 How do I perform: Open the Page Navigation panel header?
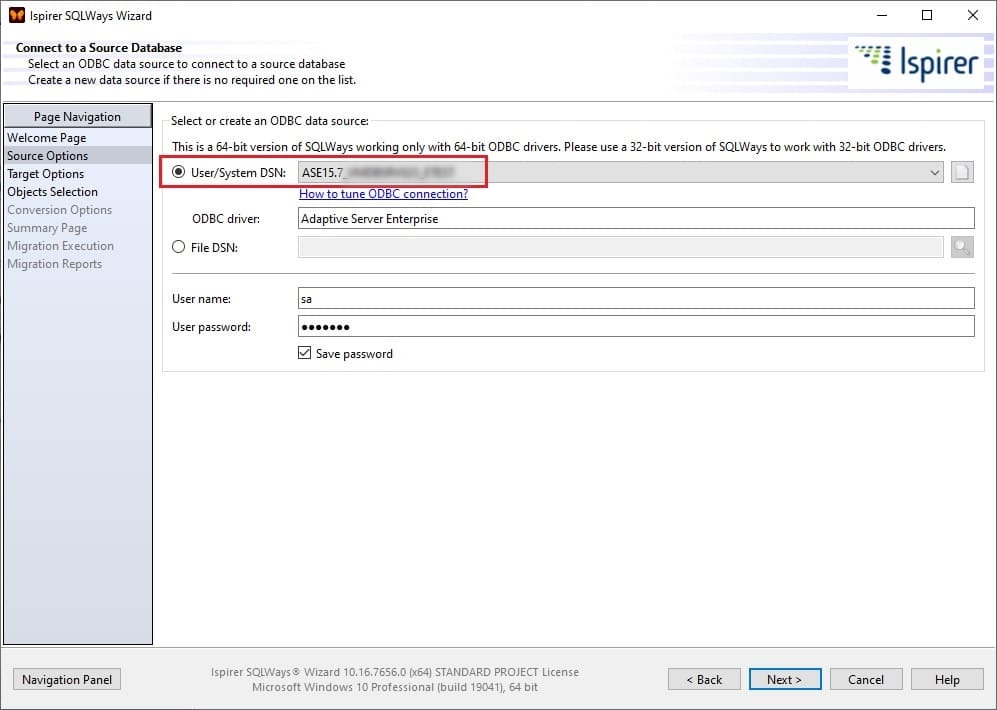(x=77, y=116)
